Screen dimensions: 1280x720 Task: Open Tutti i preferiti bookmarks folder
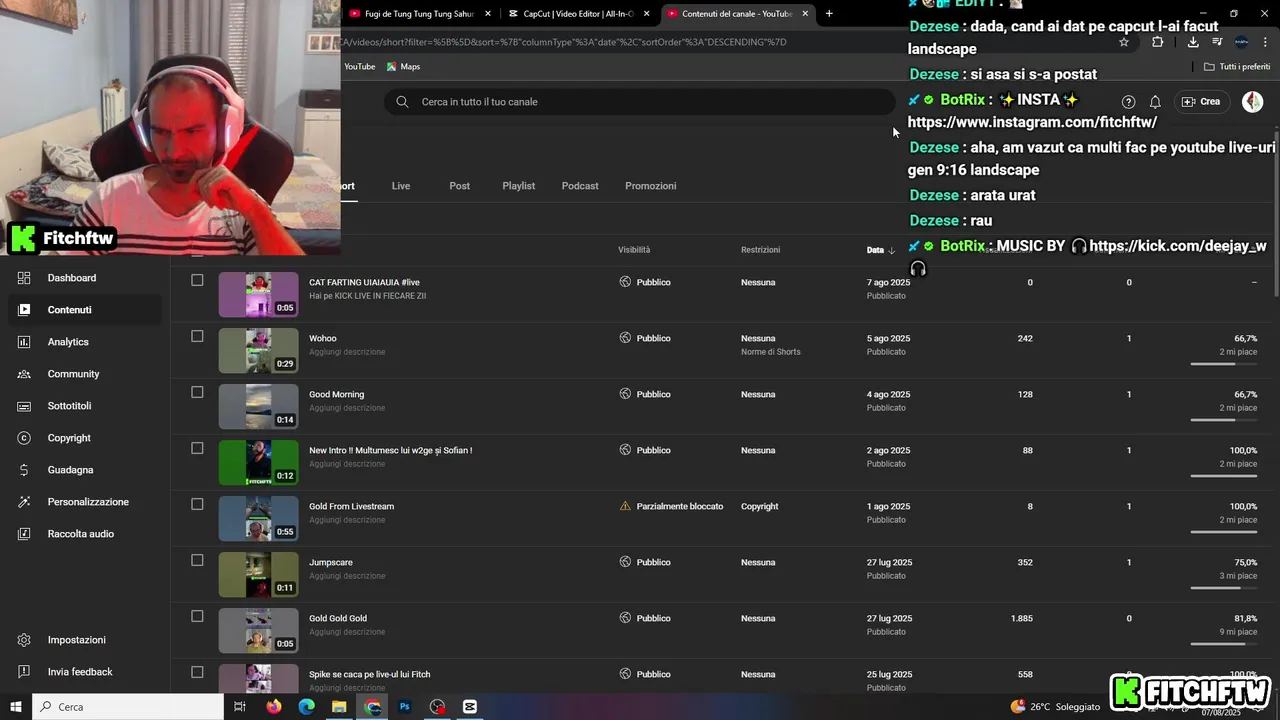point(1237,67)
